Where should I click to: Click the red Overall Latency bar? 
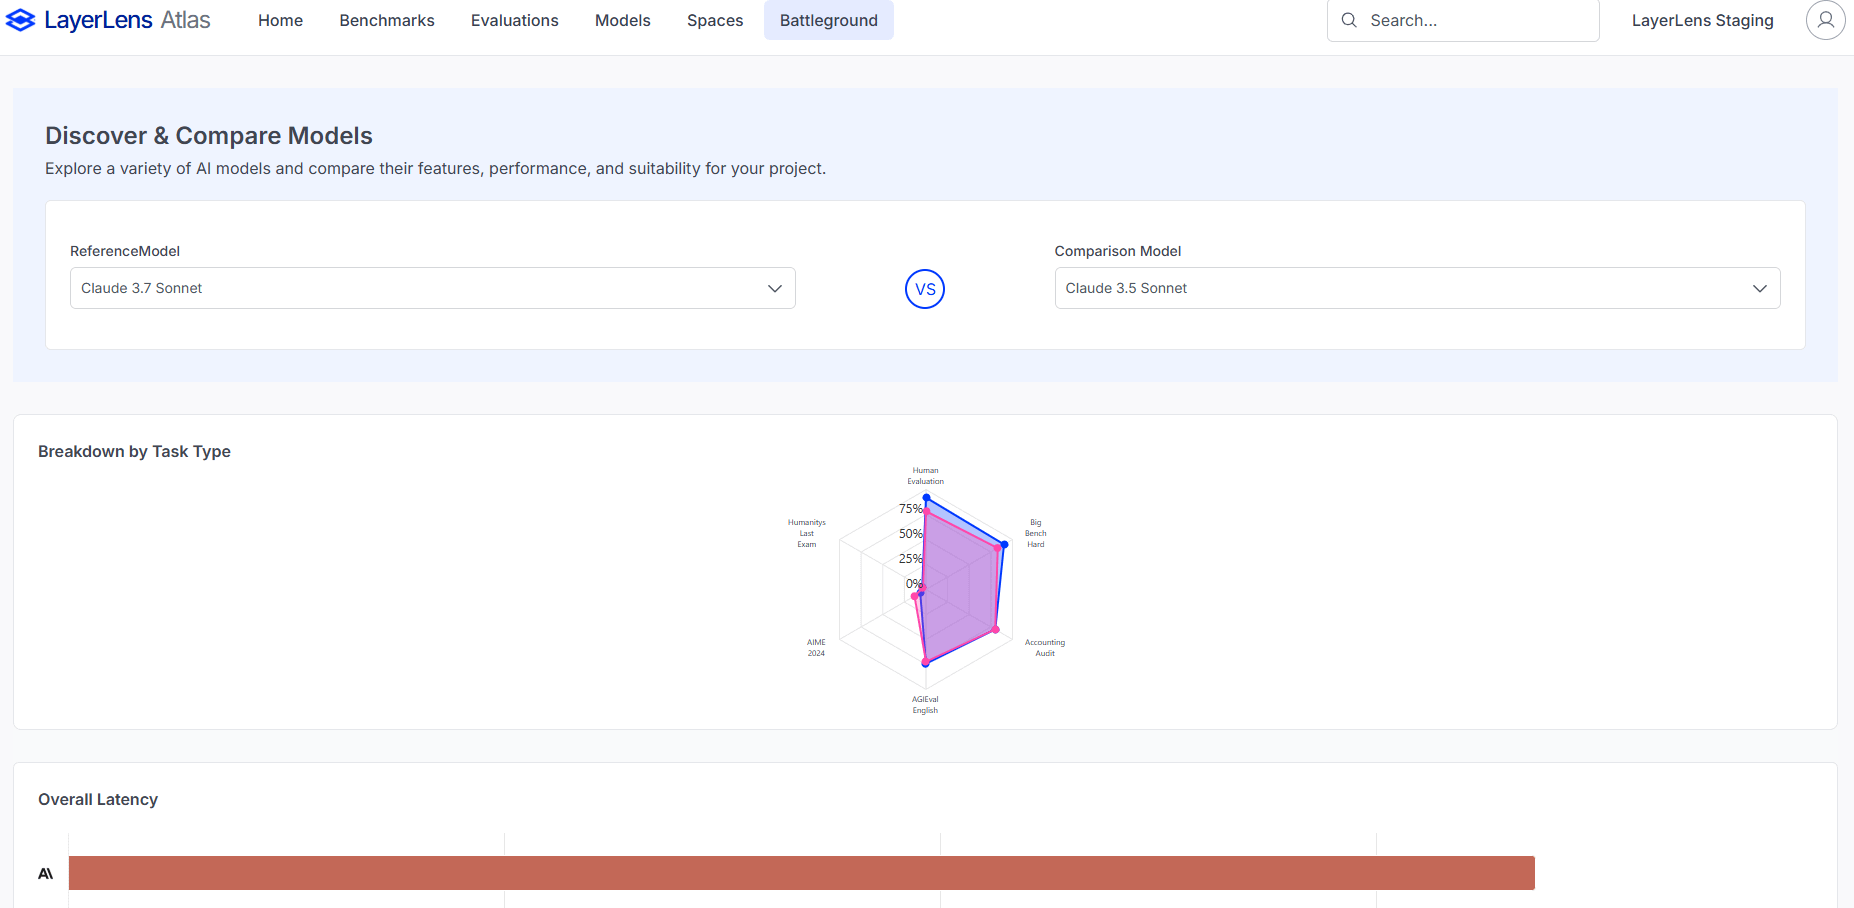coord(802,873)
